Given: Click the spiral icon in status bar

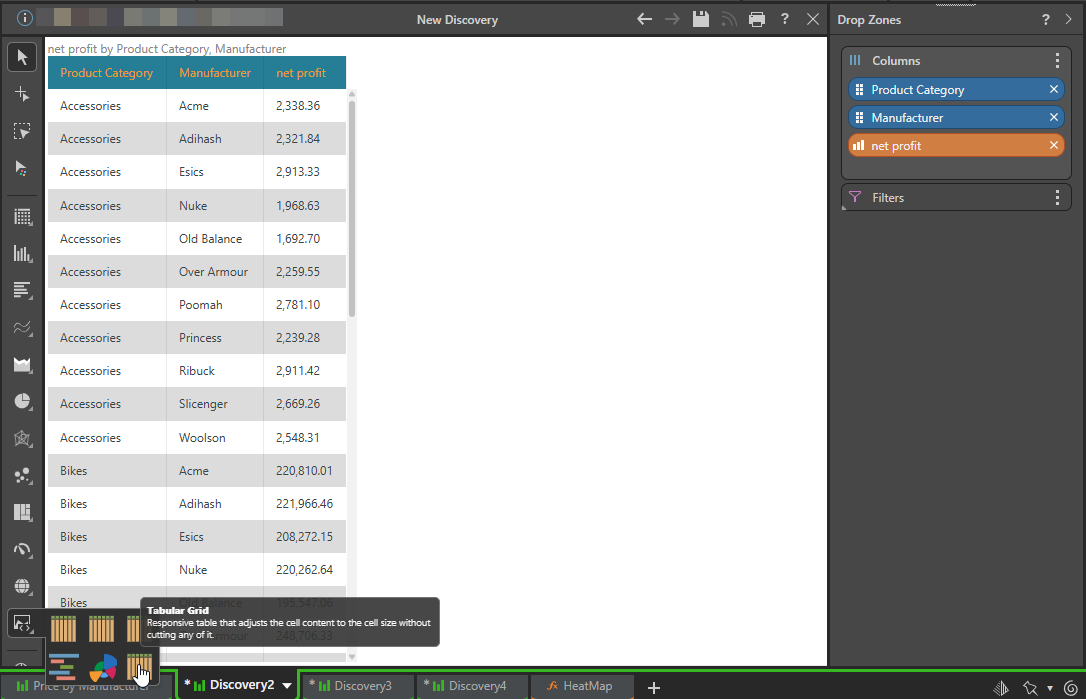Looking at the screenshot, I should click(x=1071, y=688).
